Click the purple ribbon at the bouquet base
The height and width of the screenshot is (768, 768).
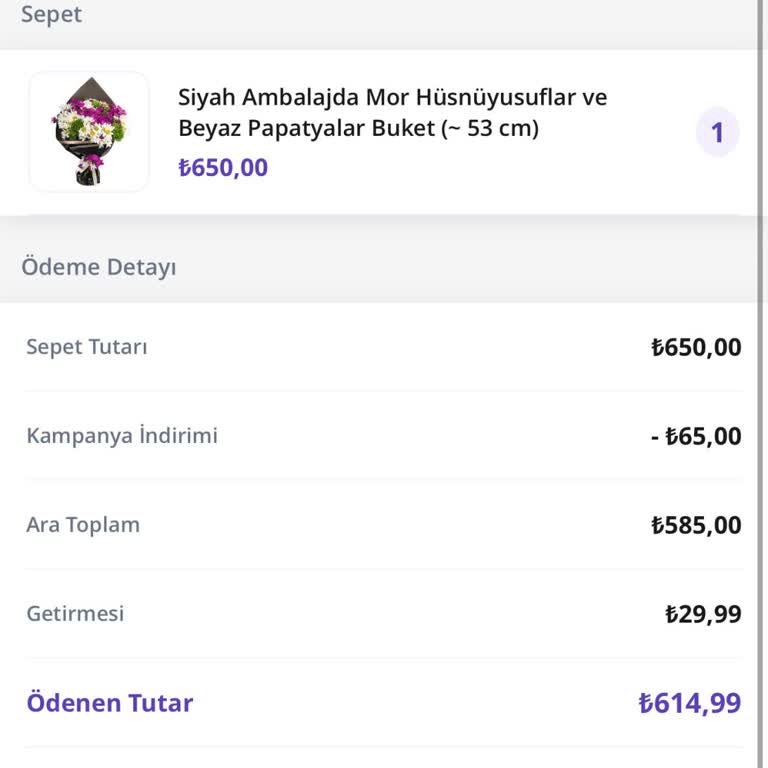tap(93, 161)
